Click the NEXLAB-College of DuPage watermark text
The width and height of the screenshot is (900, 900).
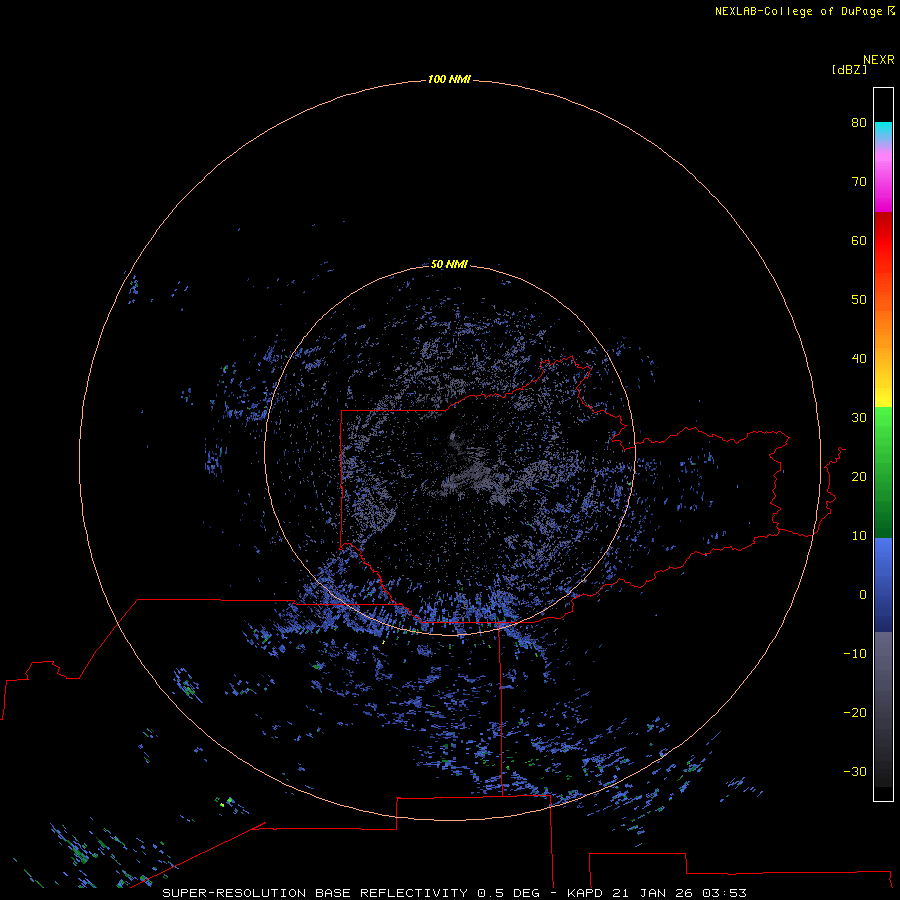click(798, 11)
